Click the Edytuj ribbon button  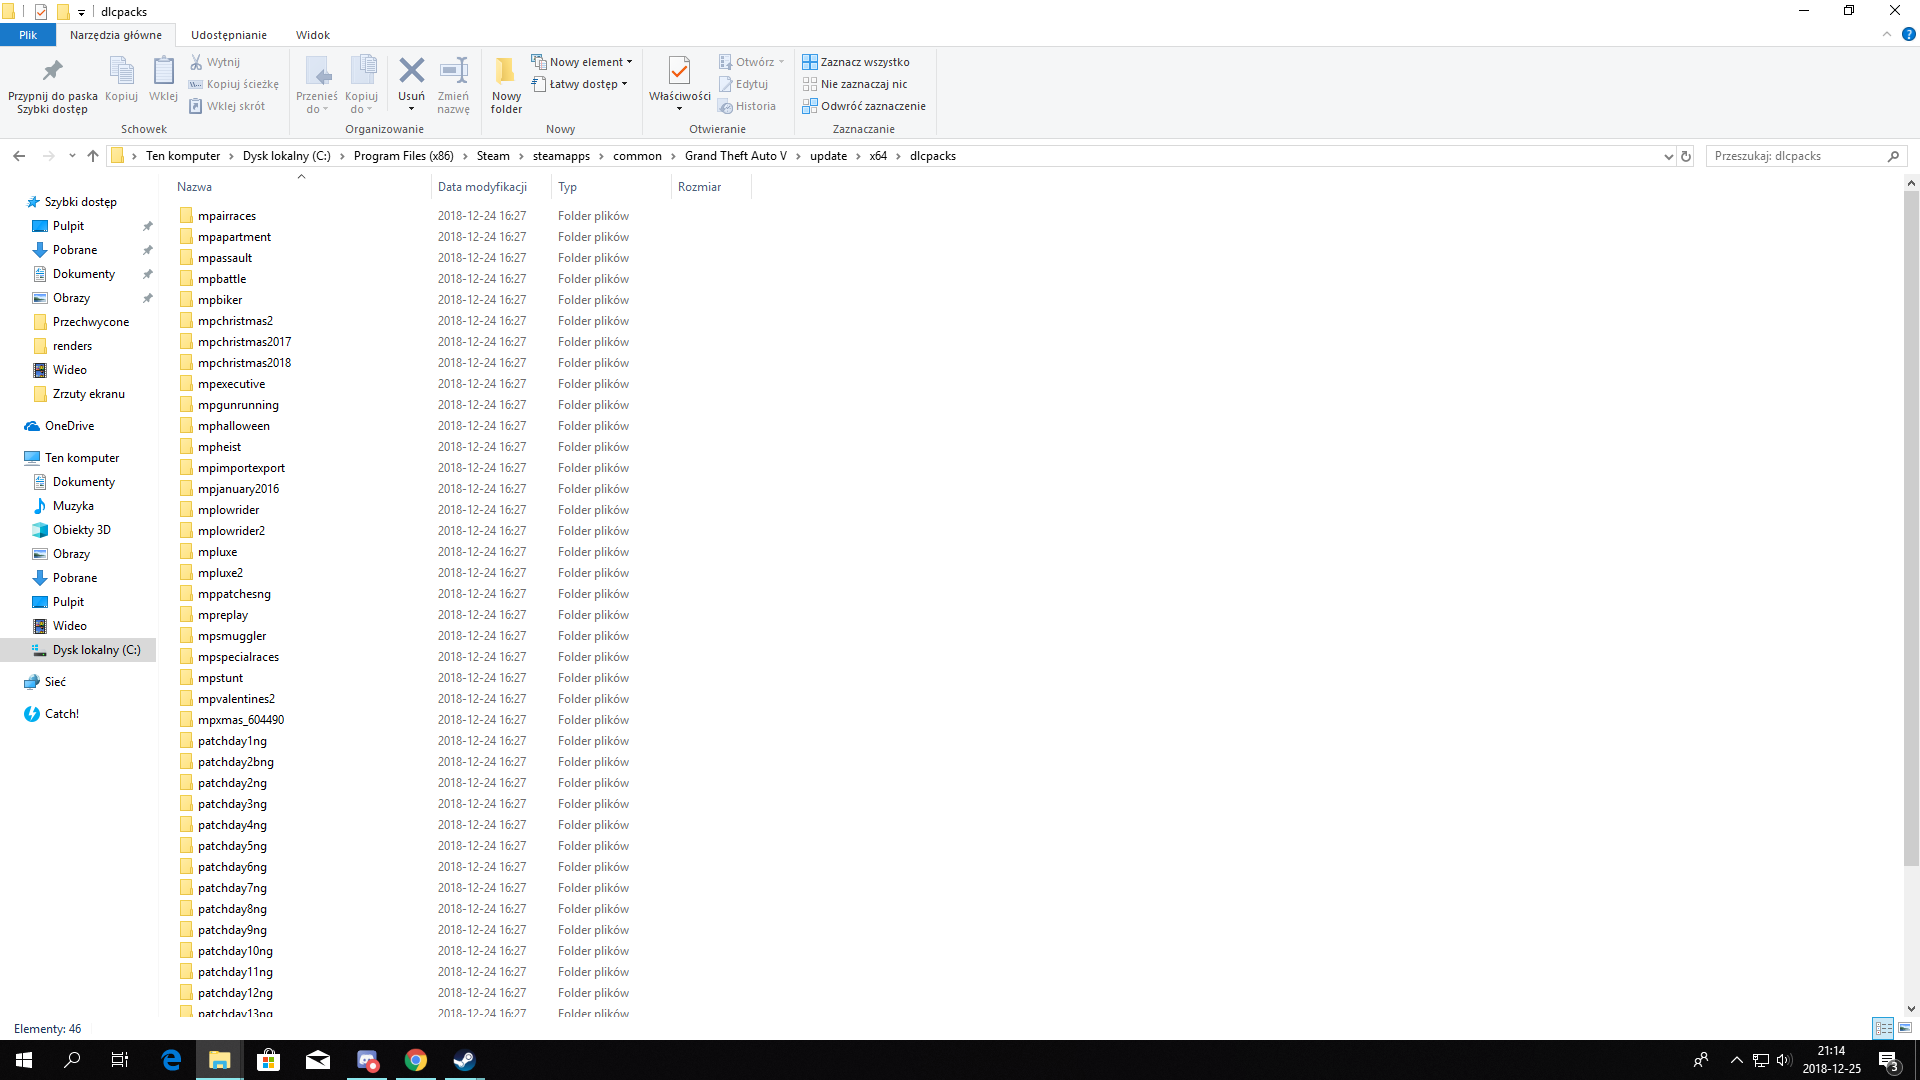[x=744, y=84]
